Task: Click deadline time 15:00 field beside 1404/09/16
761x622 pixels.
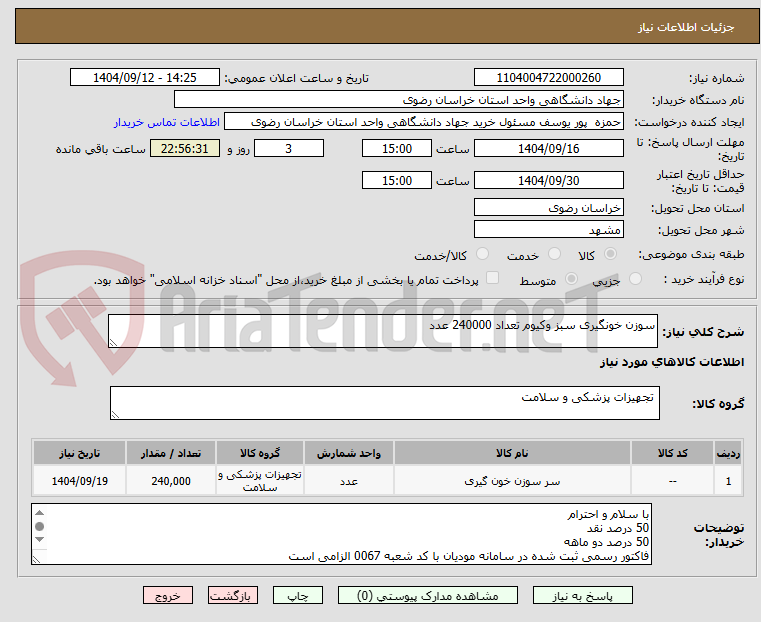Action: point(397,148)
